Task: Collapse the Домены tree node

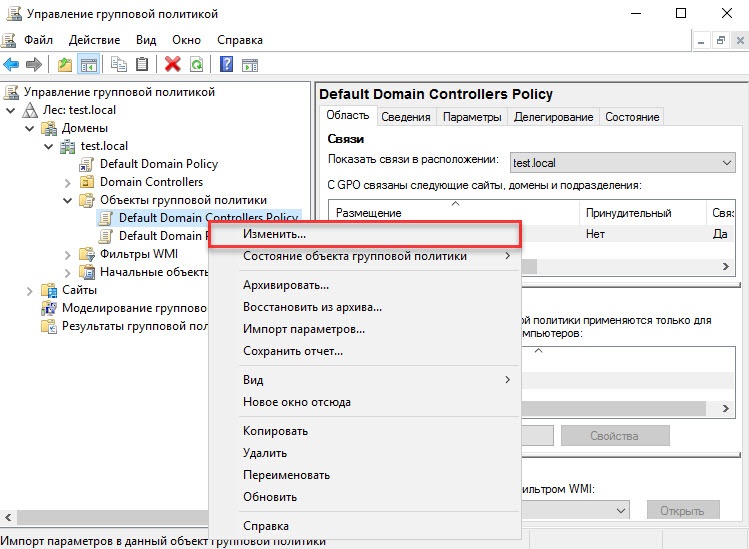Action: (x=30, y=129)
